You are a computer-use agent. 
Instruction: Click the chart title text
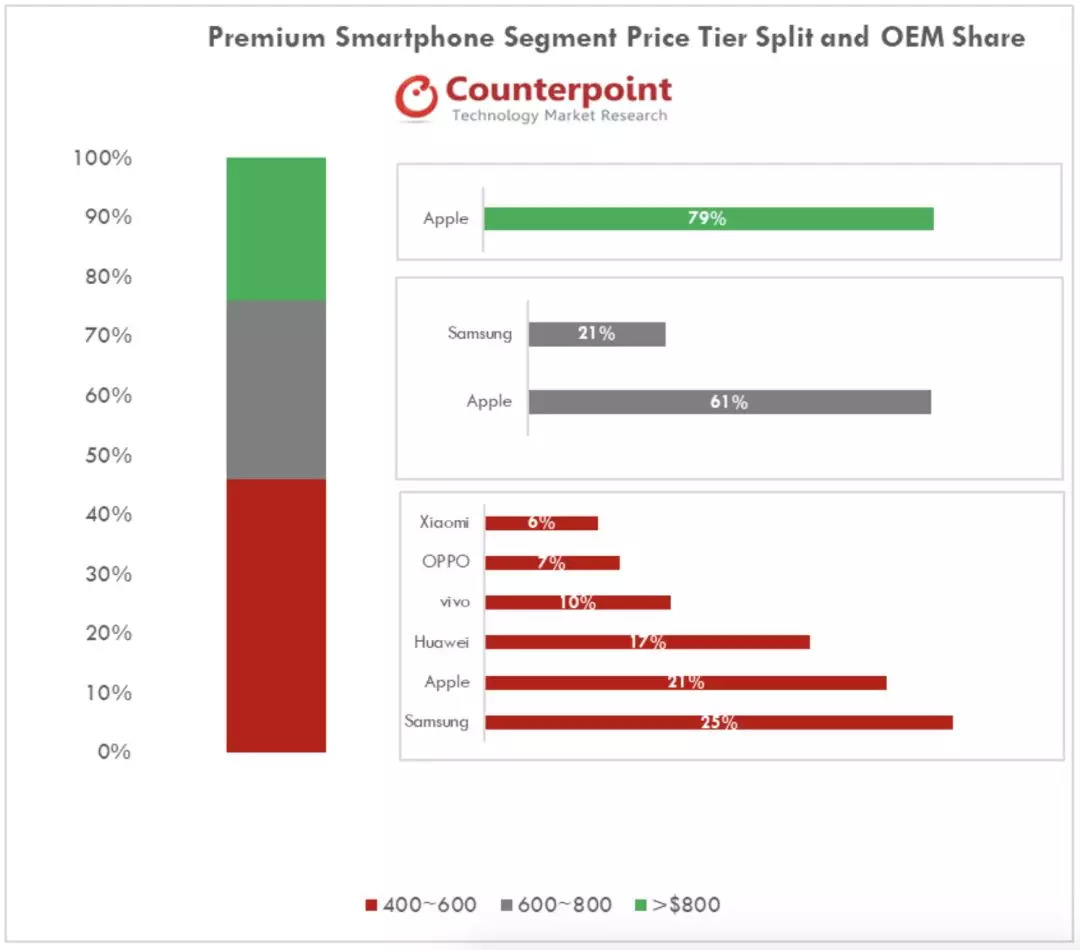[x=616, y=38]
